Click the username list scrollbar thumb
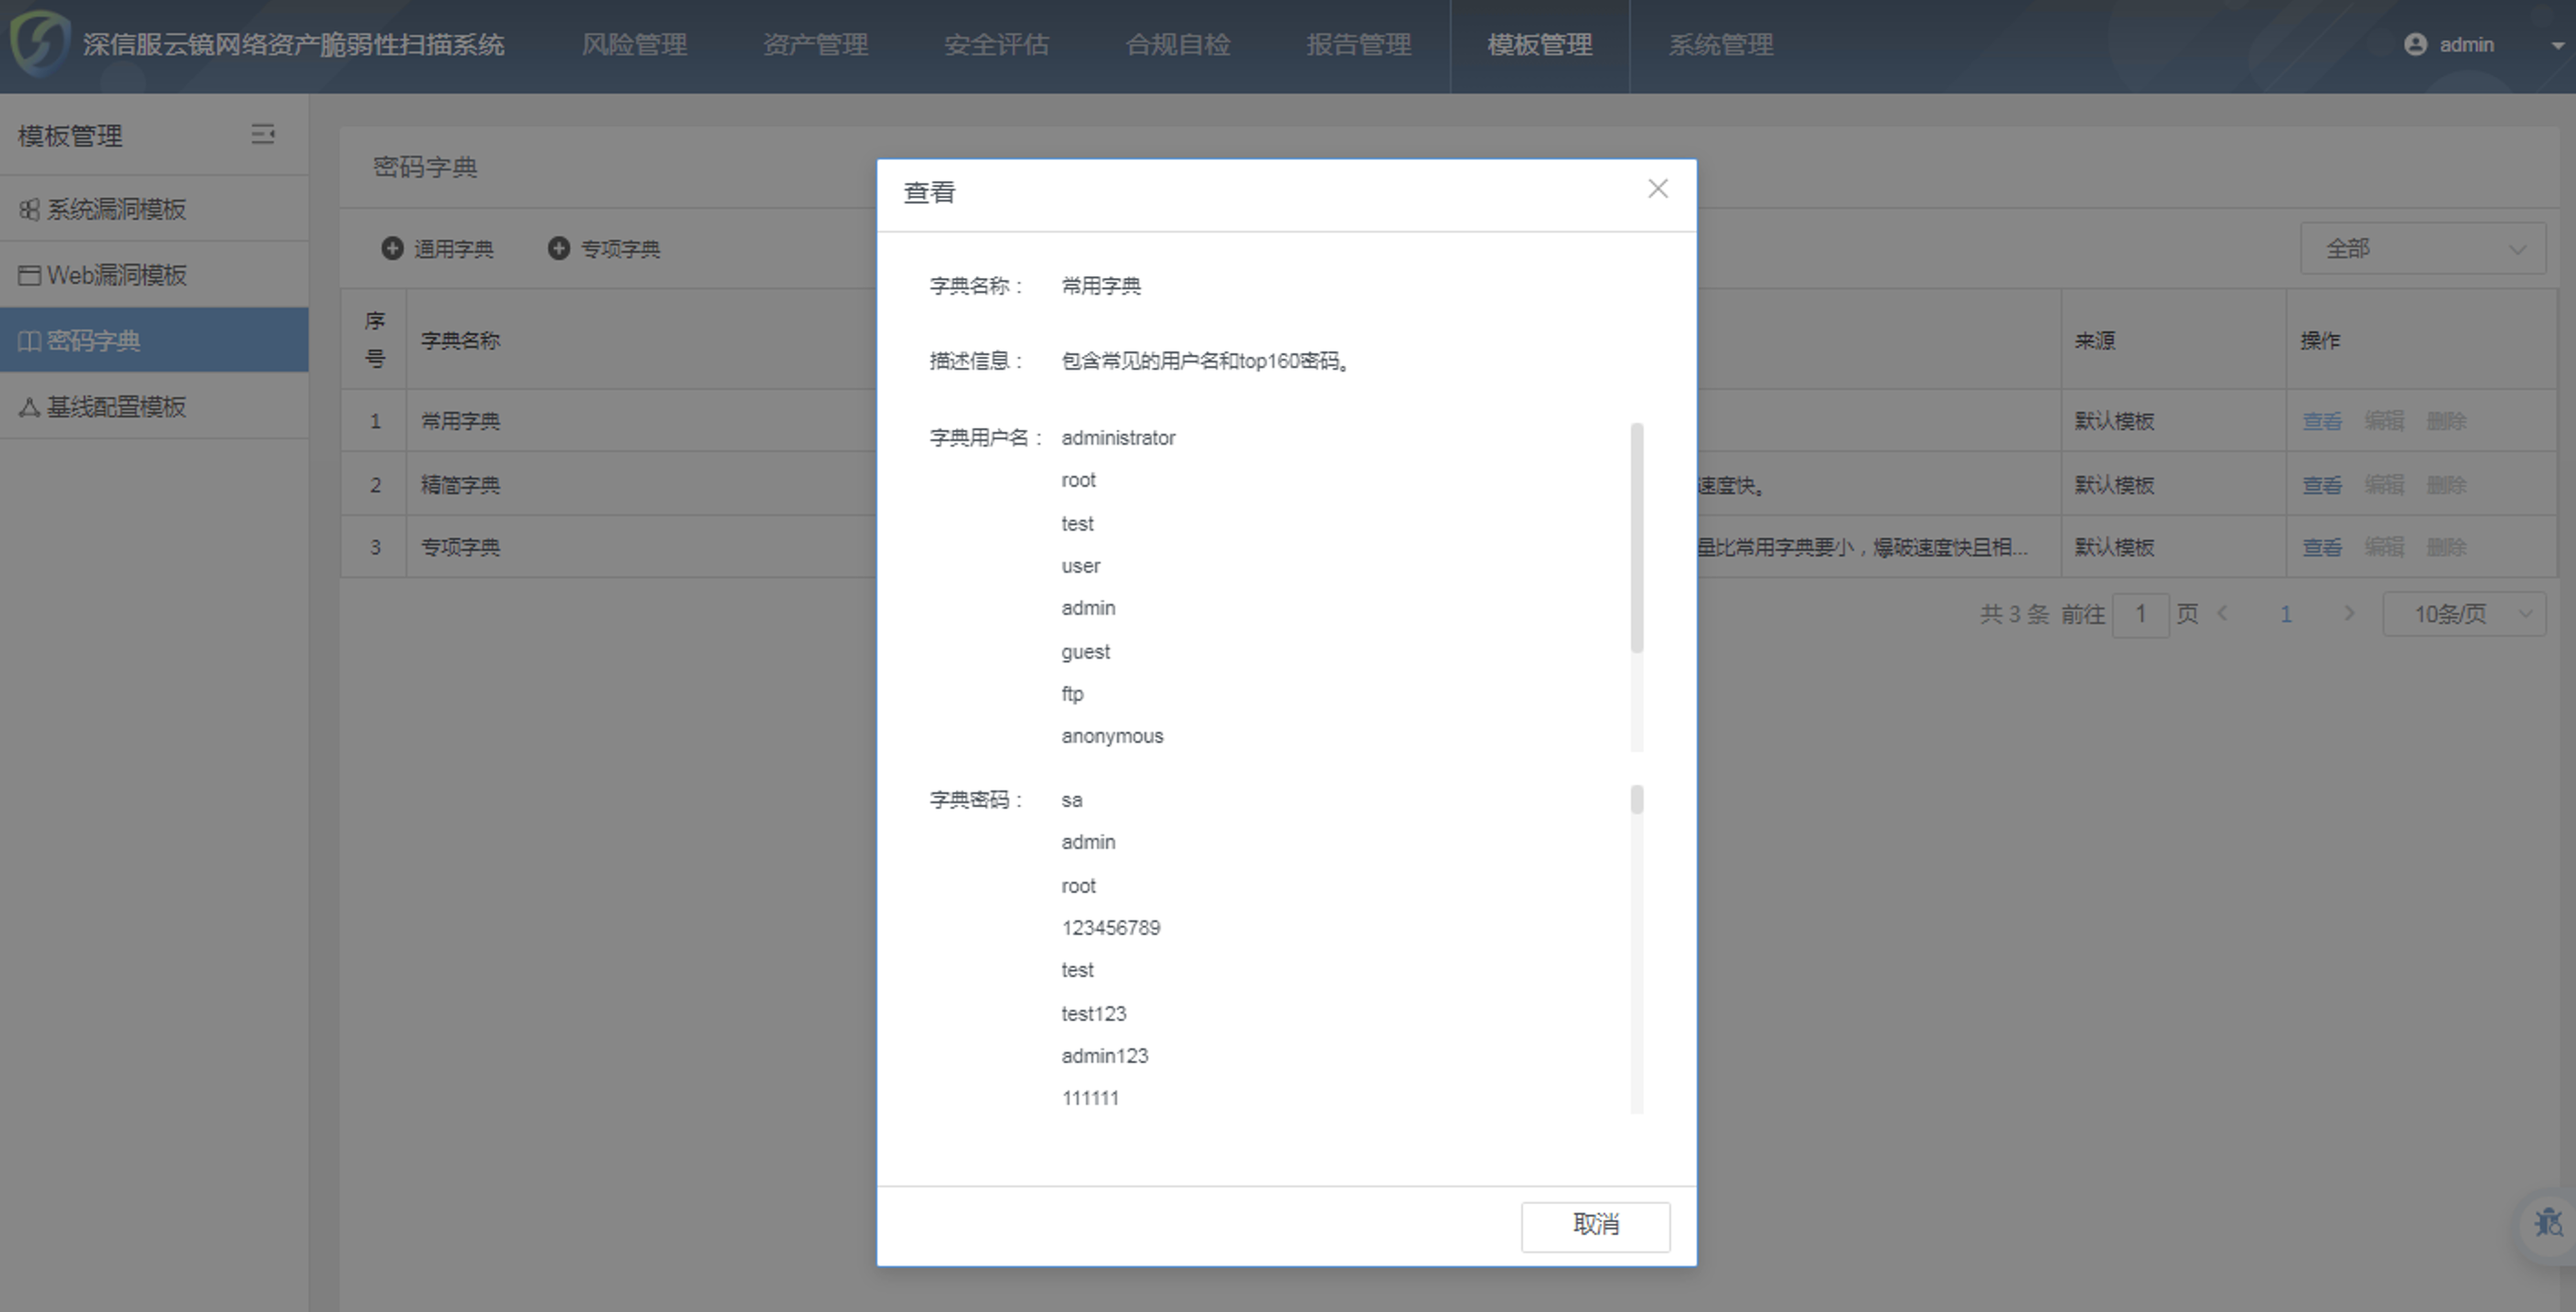The width and height of the screenshot is (2576, 1312). [x=1636, y=537]
